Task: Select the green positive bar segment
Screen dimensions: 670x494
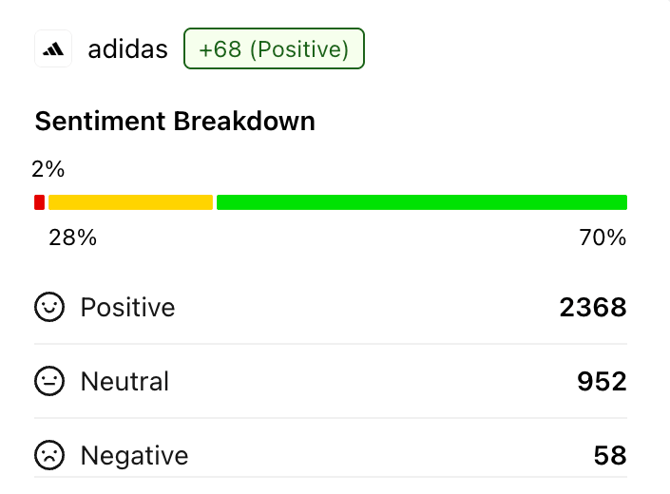Action: 421,202
